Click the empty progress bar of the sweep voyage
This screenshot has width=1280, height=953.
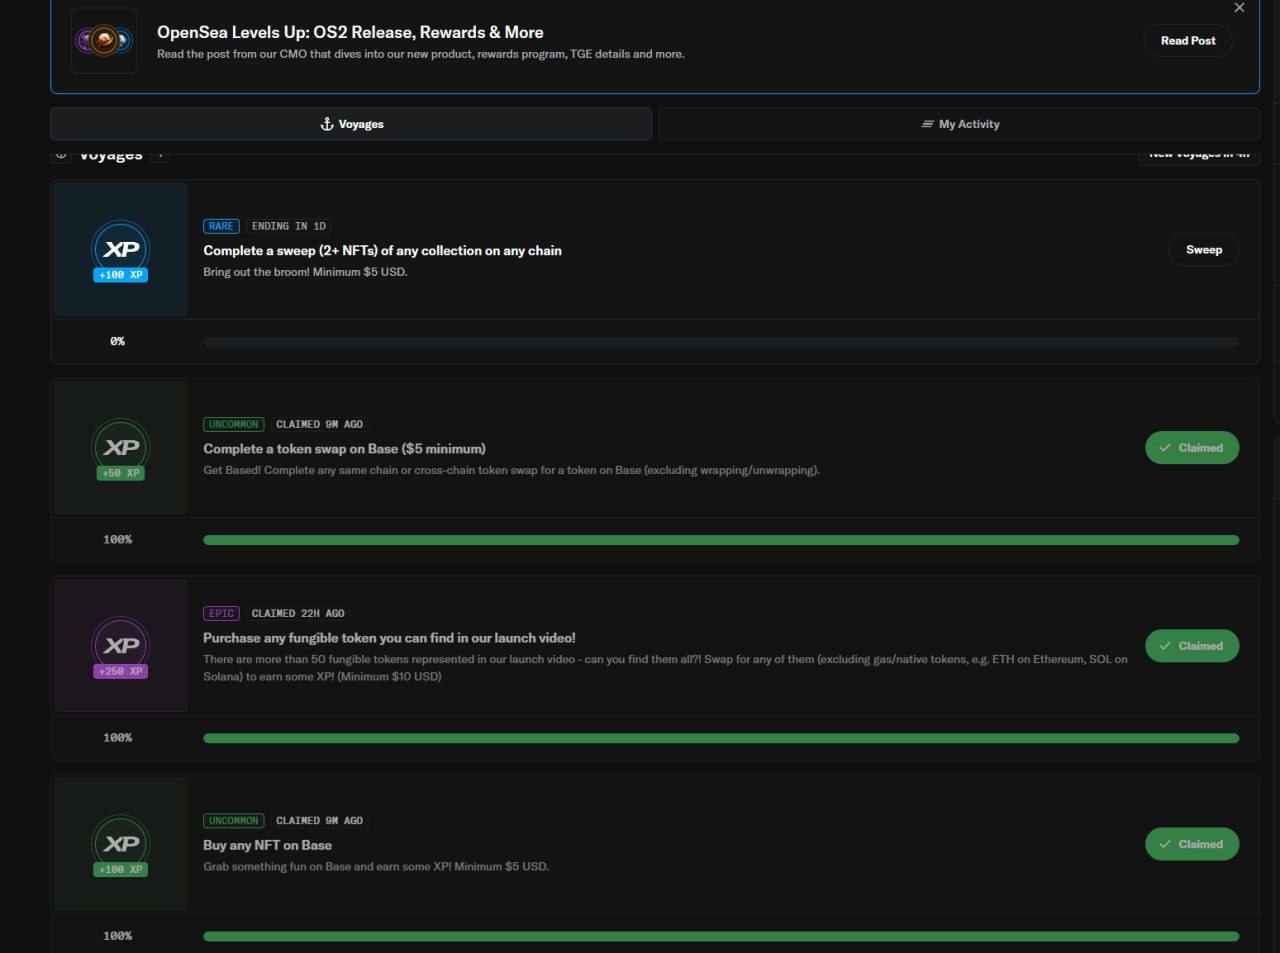[721, 342]
